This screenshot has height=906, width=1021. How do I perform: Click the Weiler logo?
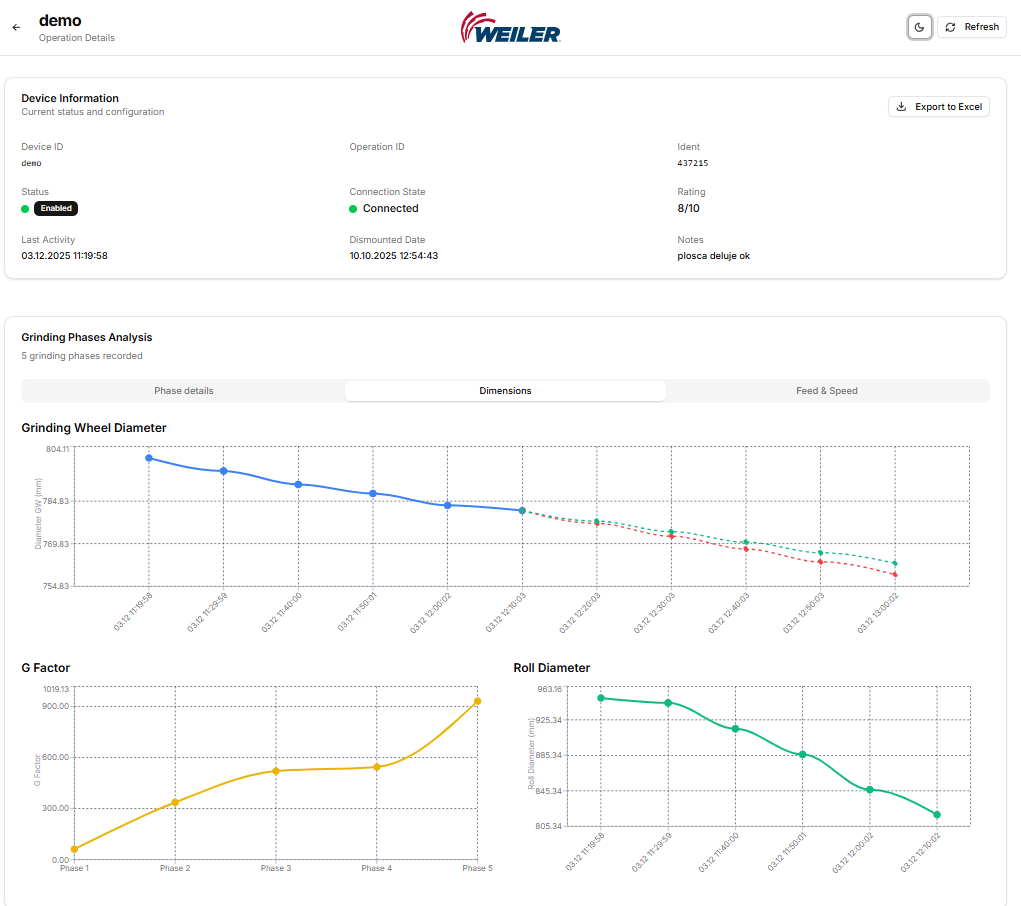click(x=510, y=28)
